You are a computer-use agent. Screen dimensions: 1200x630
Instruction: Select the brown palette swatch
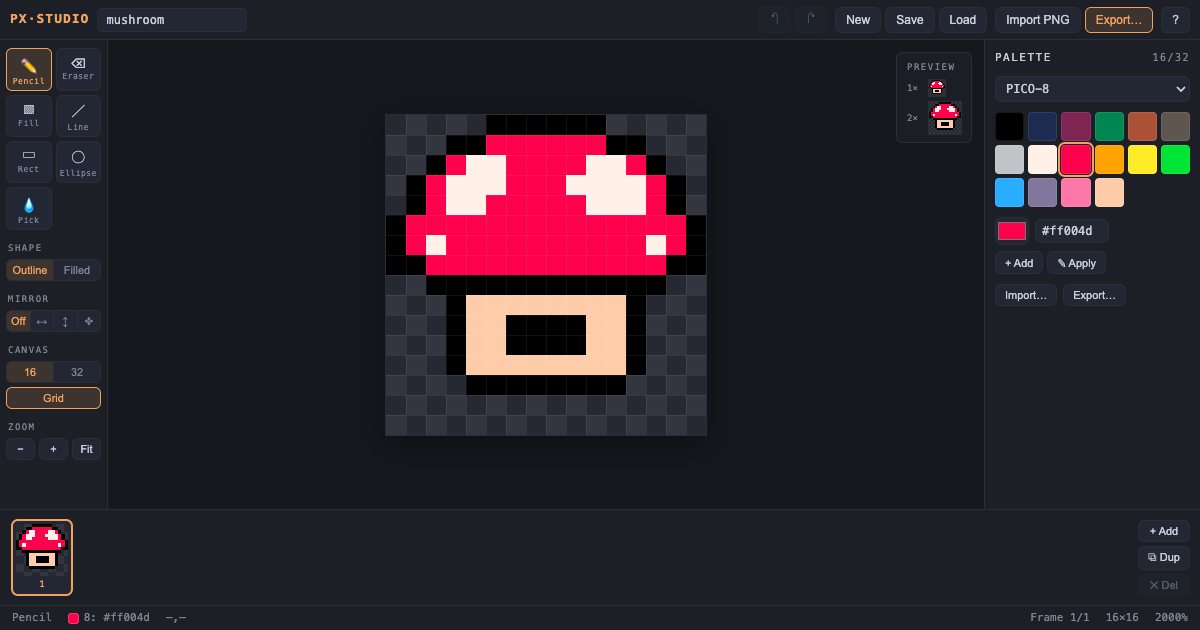(x=1142, y=126)
